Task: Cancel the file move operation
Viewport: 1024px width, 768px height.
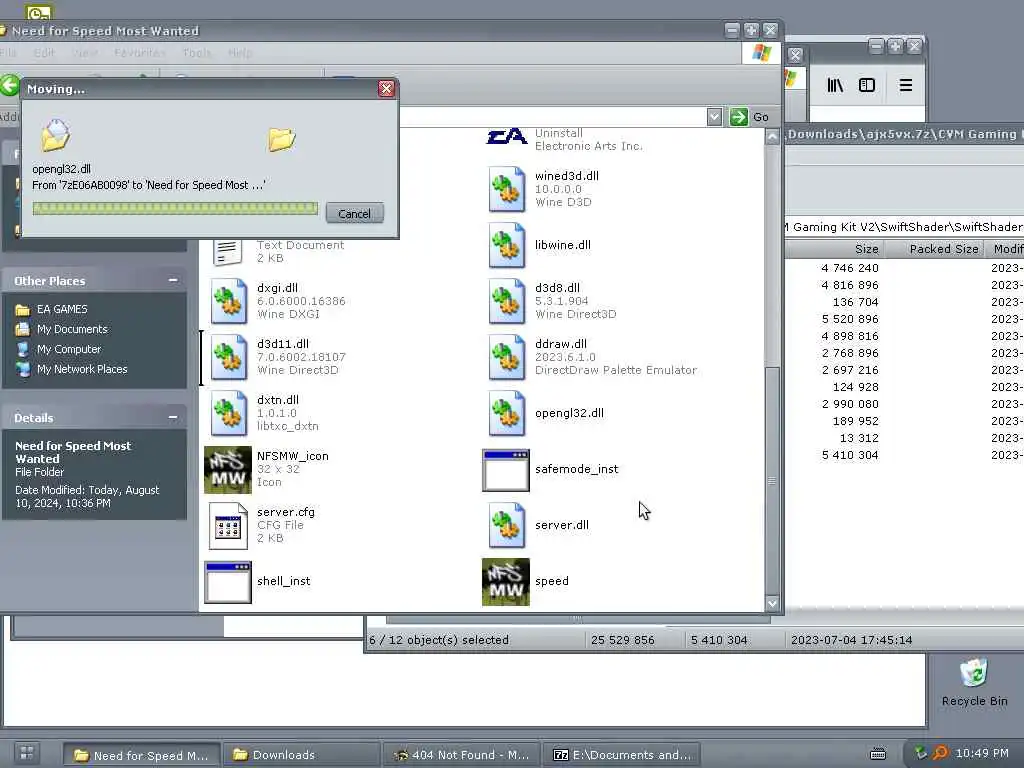Action: point(355,214)
